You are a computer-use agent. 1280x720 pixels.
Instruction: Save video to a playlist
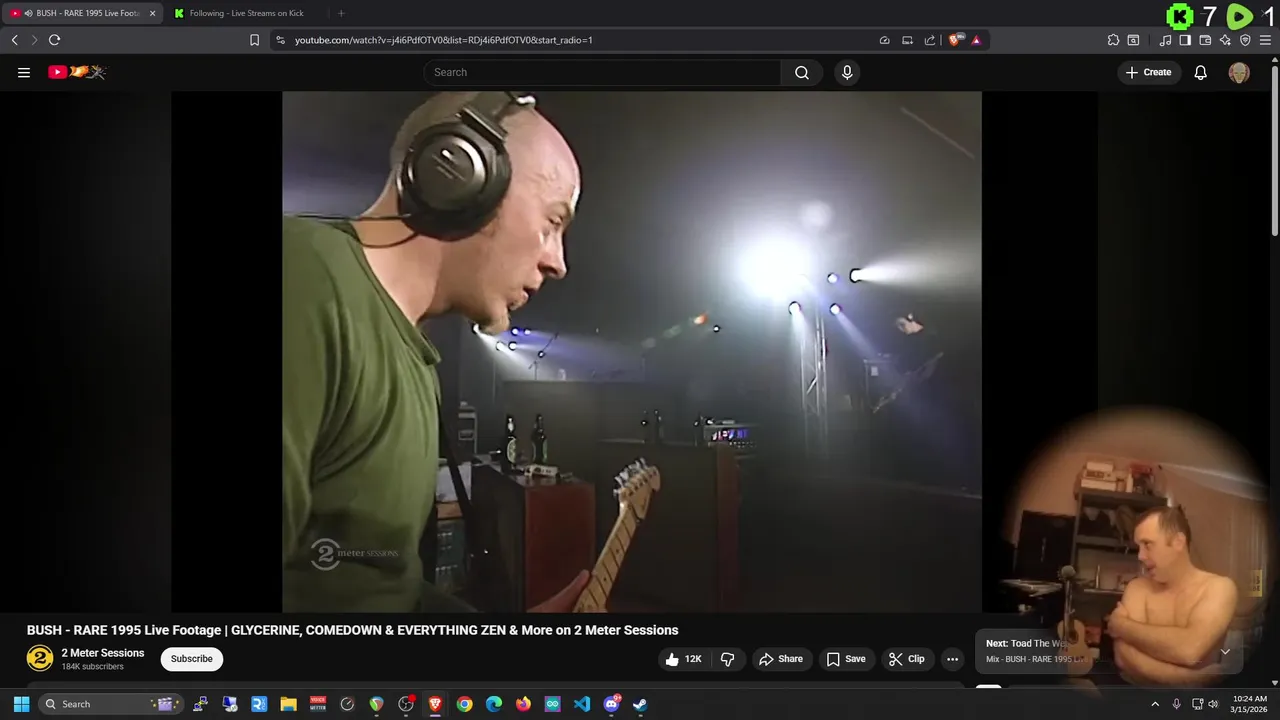point(846,659)
